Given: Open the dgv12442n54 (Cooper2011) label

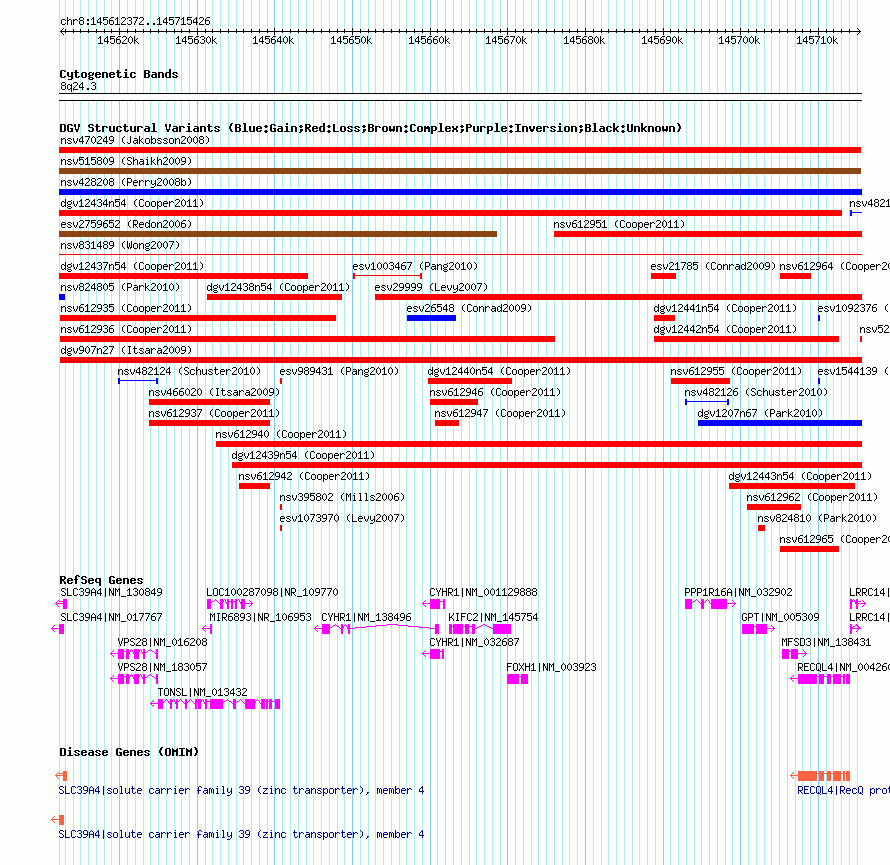Looking at the screenshot, I should (x=725, y=329).
